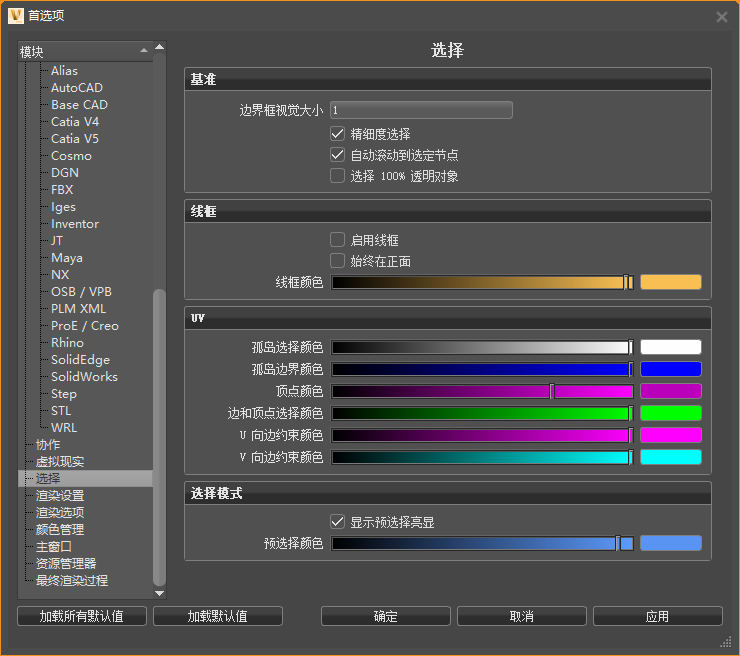Open 渲染设置 preferences category
This screenshot has width=740, height=656.
[x=60, y=496]
